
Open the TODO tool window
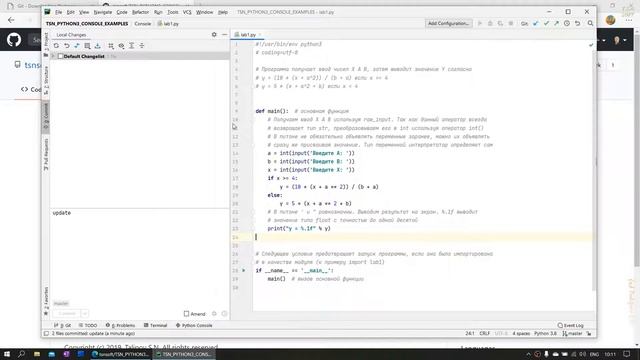pyautogui.click(x=88, y=325)
